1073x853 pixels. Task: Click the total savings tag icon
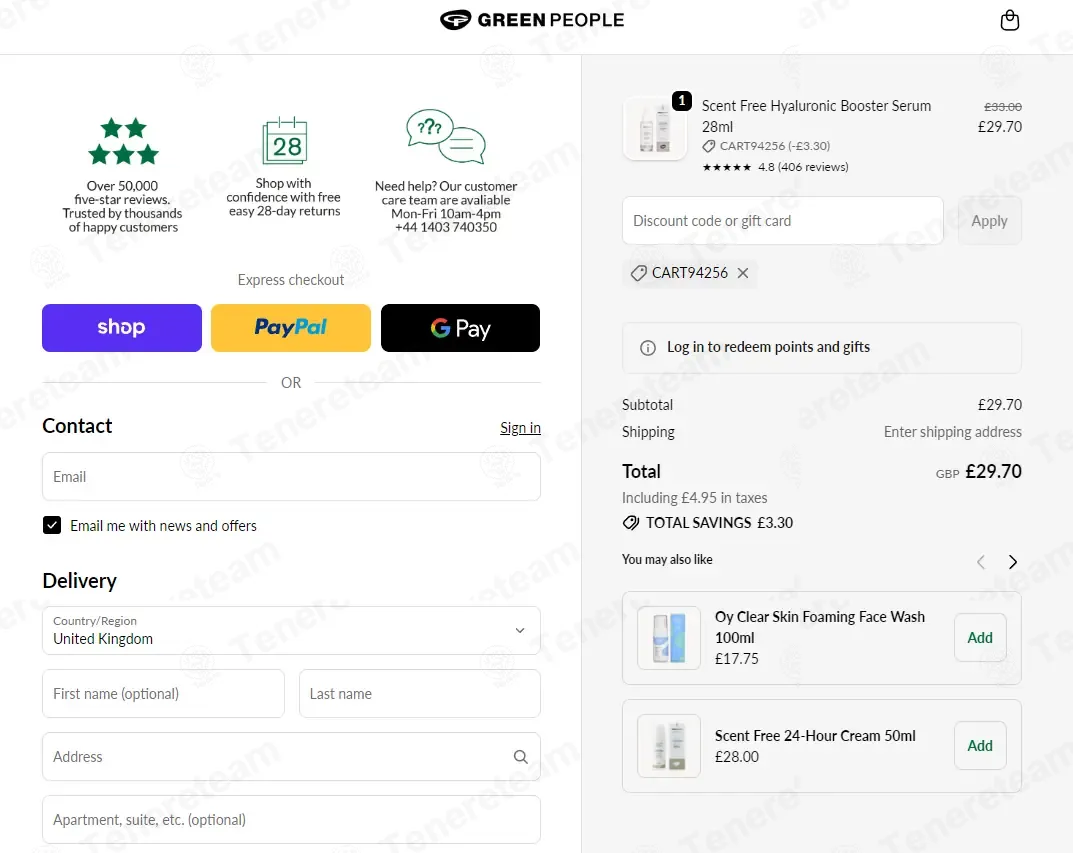point(630,523)
